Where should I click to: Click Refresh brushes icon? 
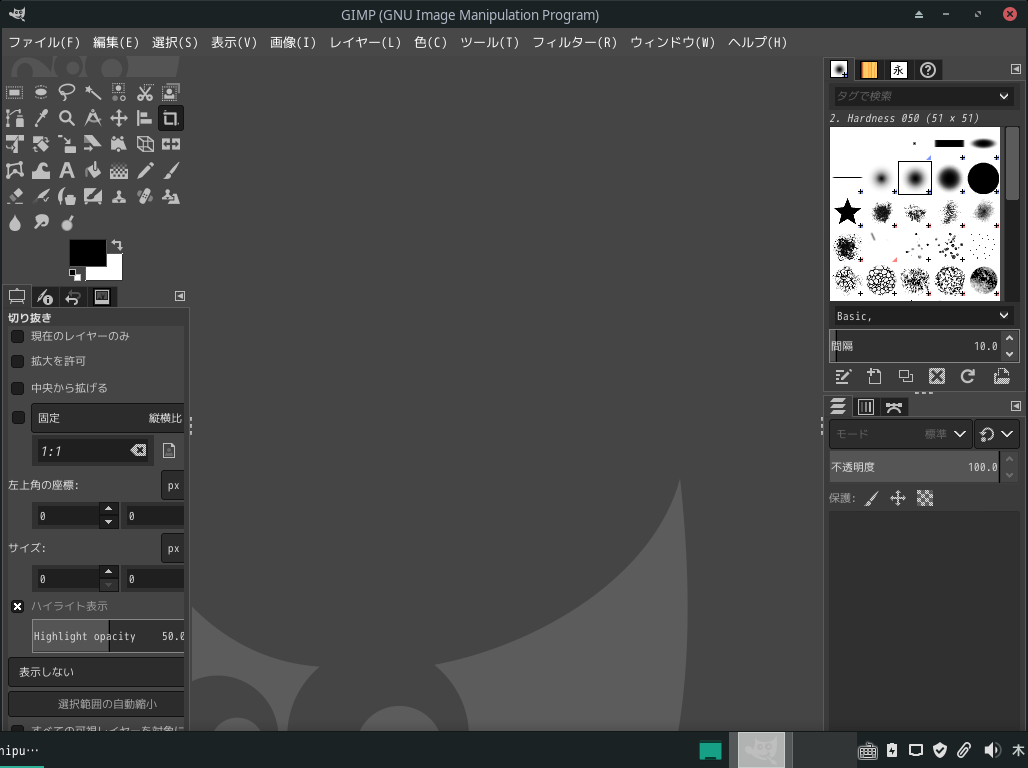pyautogui.click(x=968, y=376)
